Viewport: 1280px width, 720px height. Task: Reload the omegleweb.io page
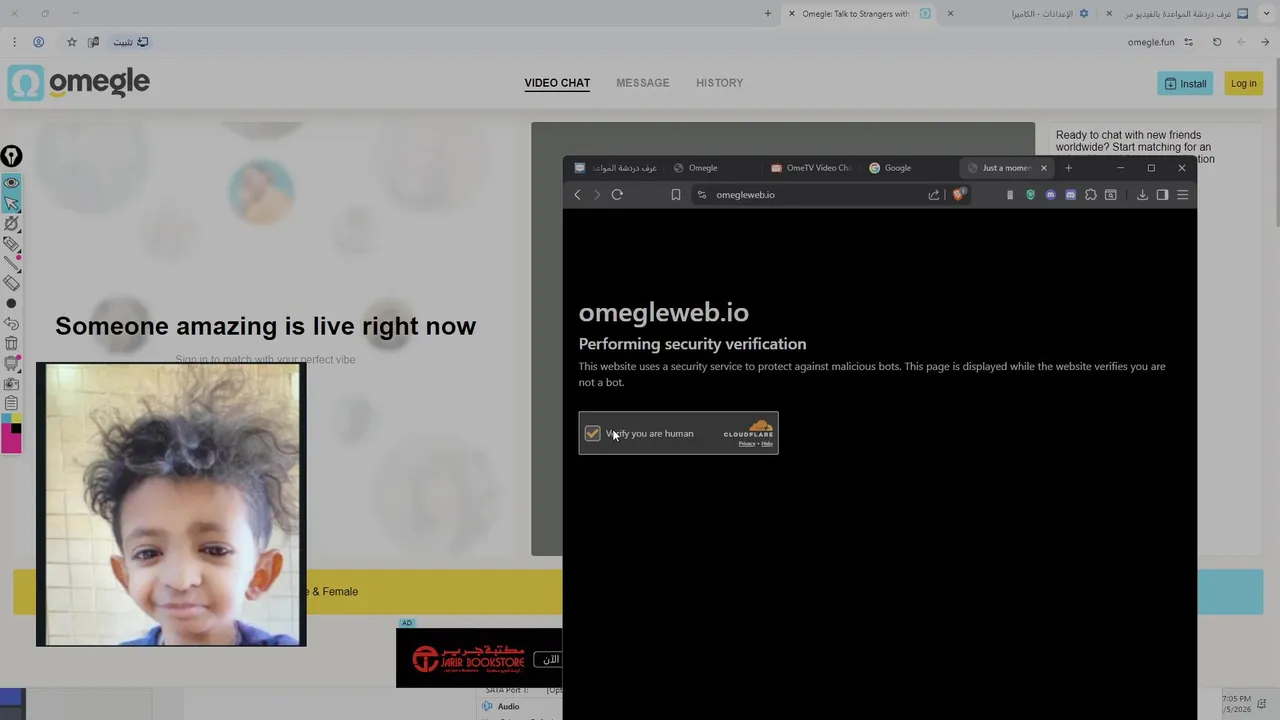click(617, 195)
